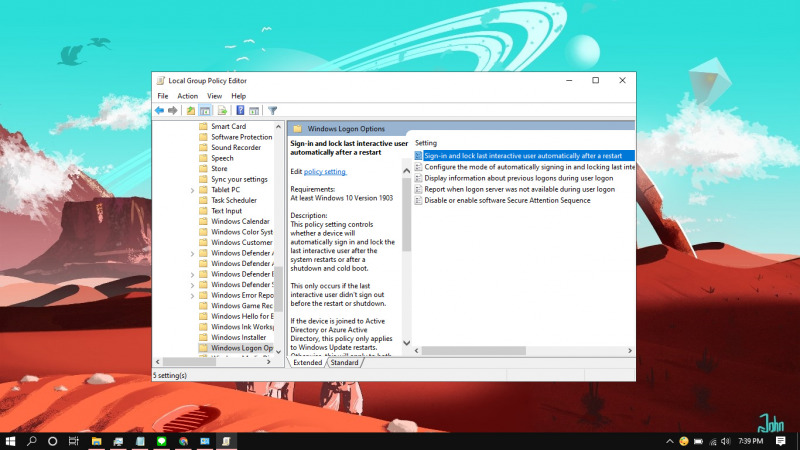Click the taskbar clock showing 7:39 PM
The image size is (800, 450).
coord(751,441)
